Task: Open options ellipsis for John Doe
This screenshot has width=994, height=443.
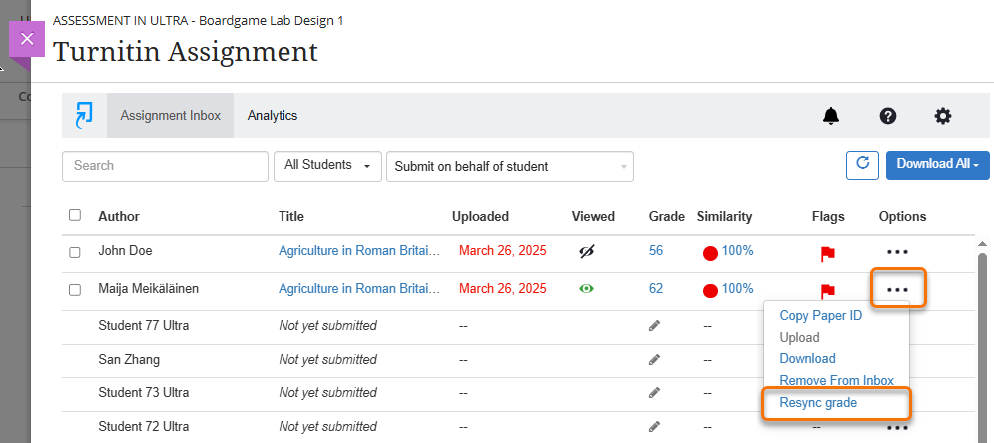Action: point(897,252)
